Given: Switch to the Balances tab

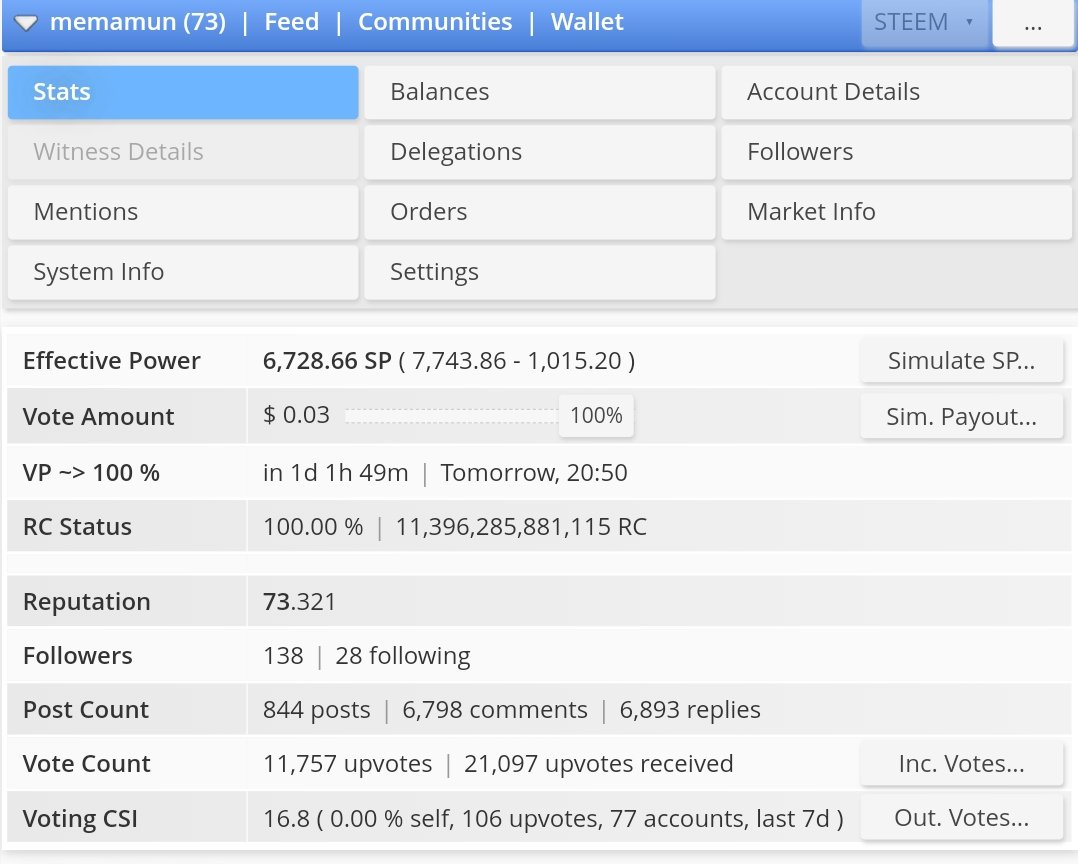Looking at the screenshot, I should [539, 92].
